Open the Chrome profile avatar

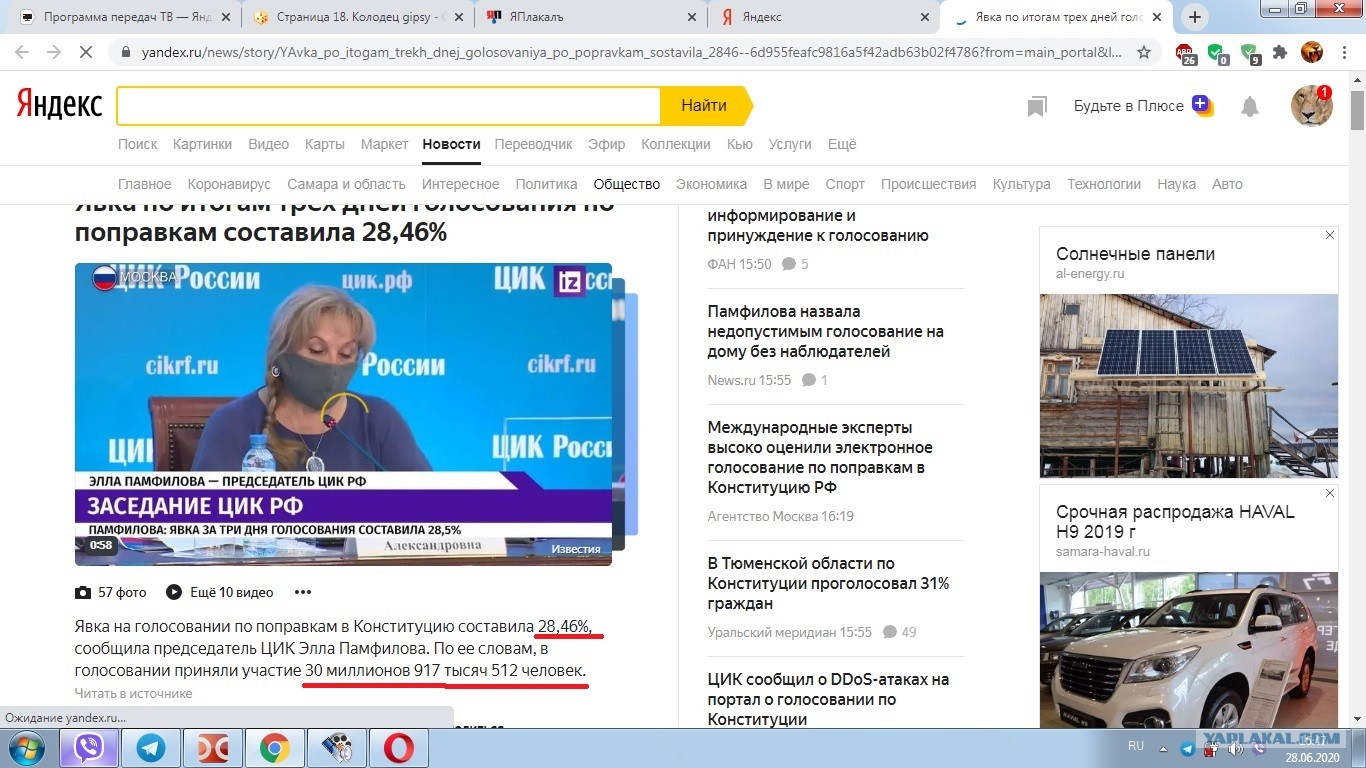click(x=1312, y=52)
